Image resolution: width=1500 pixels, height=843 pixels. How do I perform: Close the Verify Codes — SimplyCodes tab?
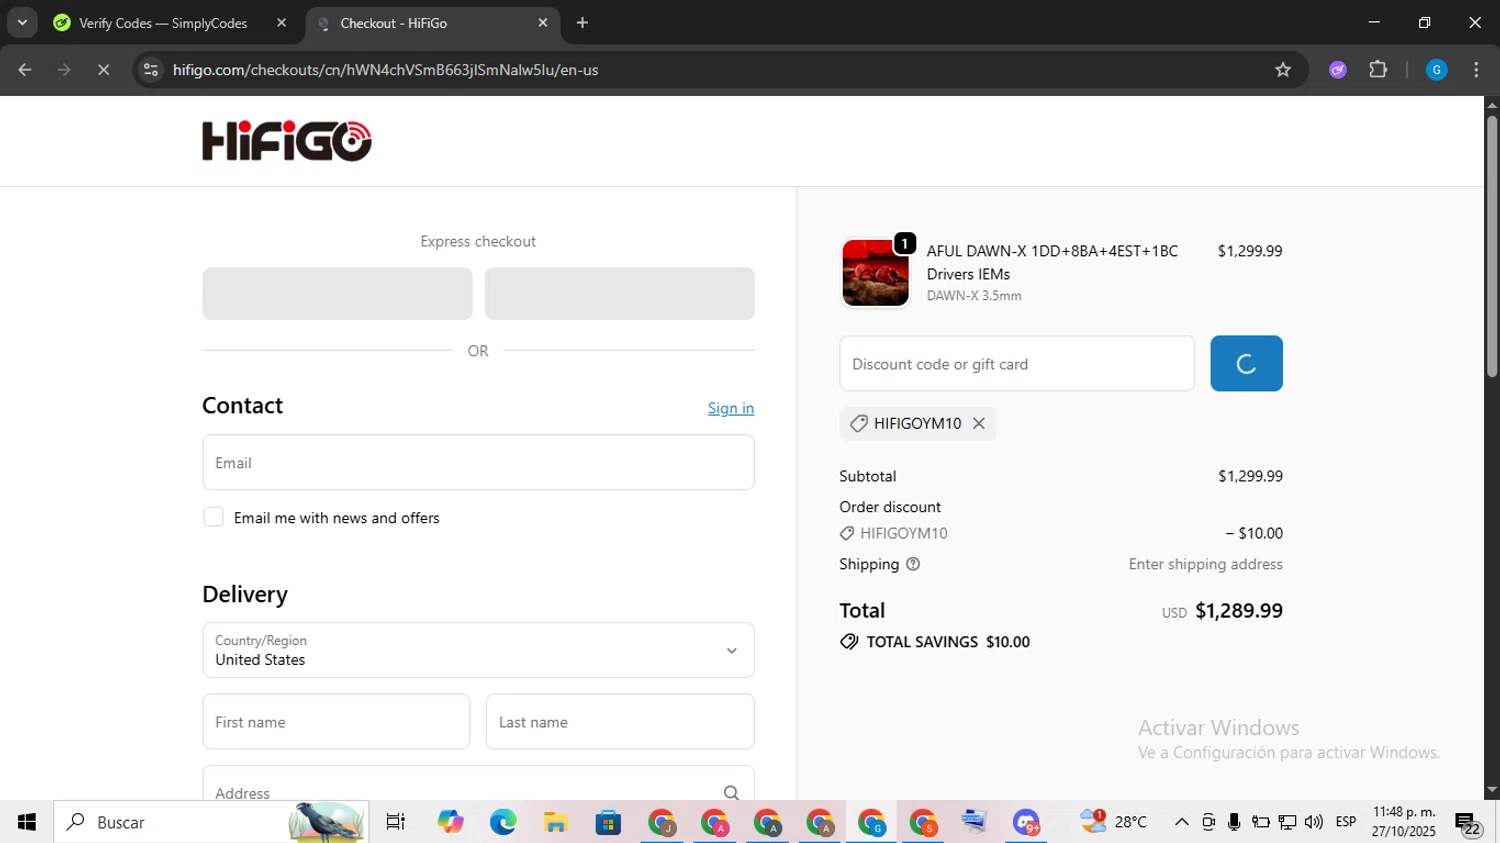pos(282,23)
